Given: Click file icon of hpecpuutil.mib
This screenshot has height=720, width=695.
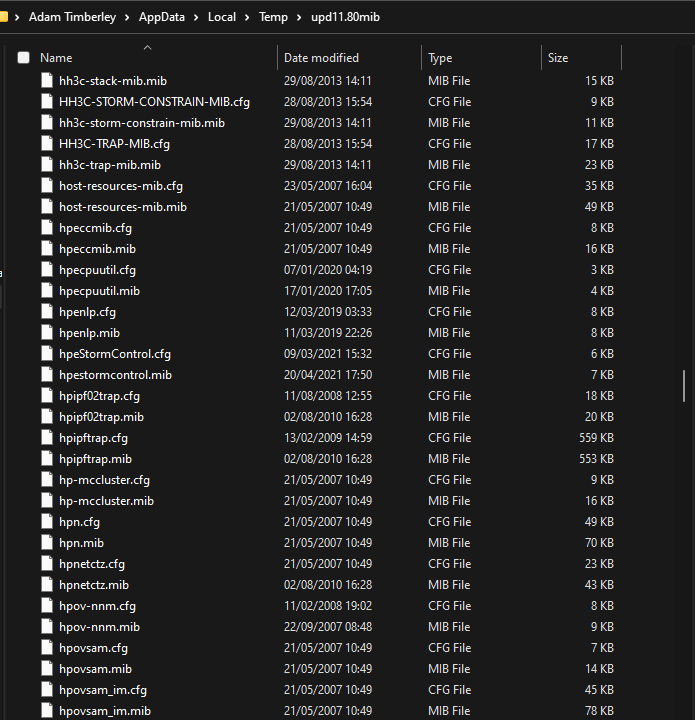Looking at the screenshot, I should (x=47, y=291).
